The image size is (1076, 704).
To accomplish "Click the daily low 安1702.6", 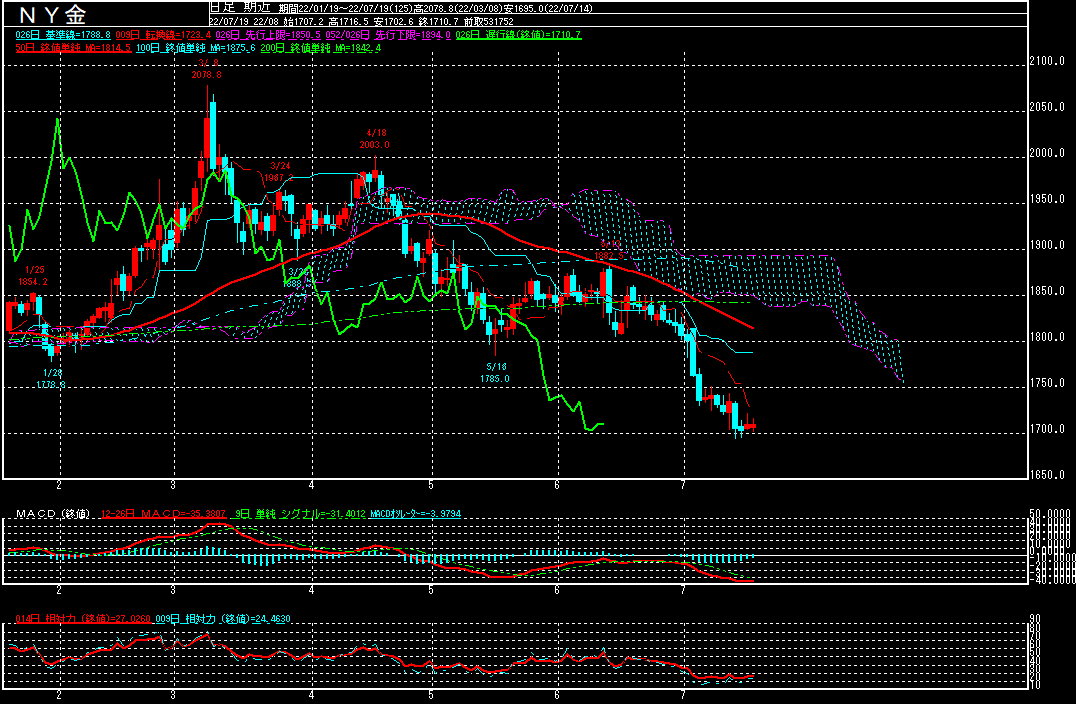I will point(394,21).
